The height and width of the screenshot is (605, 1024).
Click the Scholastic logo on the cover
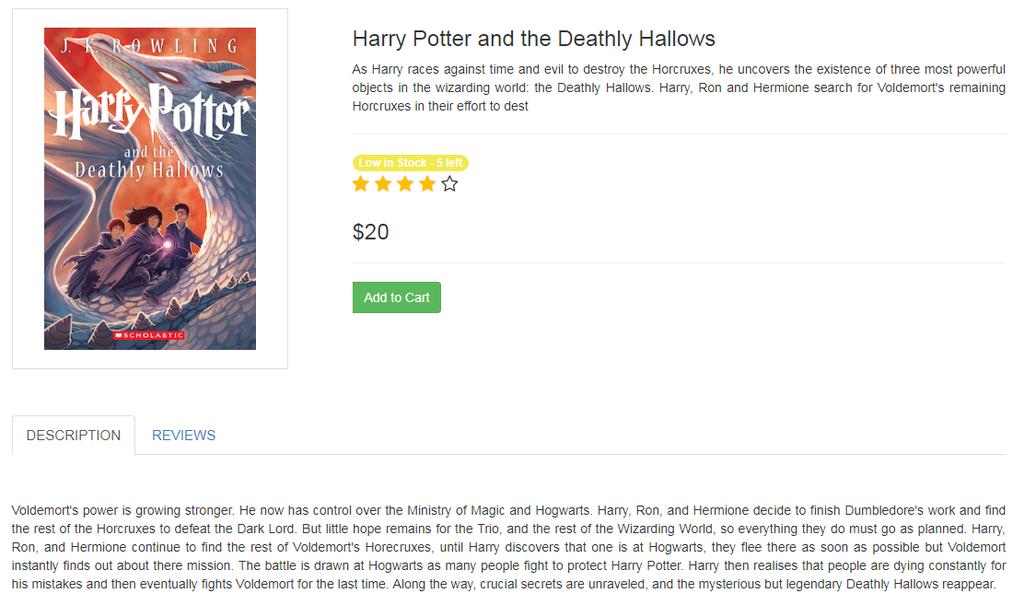(x=150, y=335)
